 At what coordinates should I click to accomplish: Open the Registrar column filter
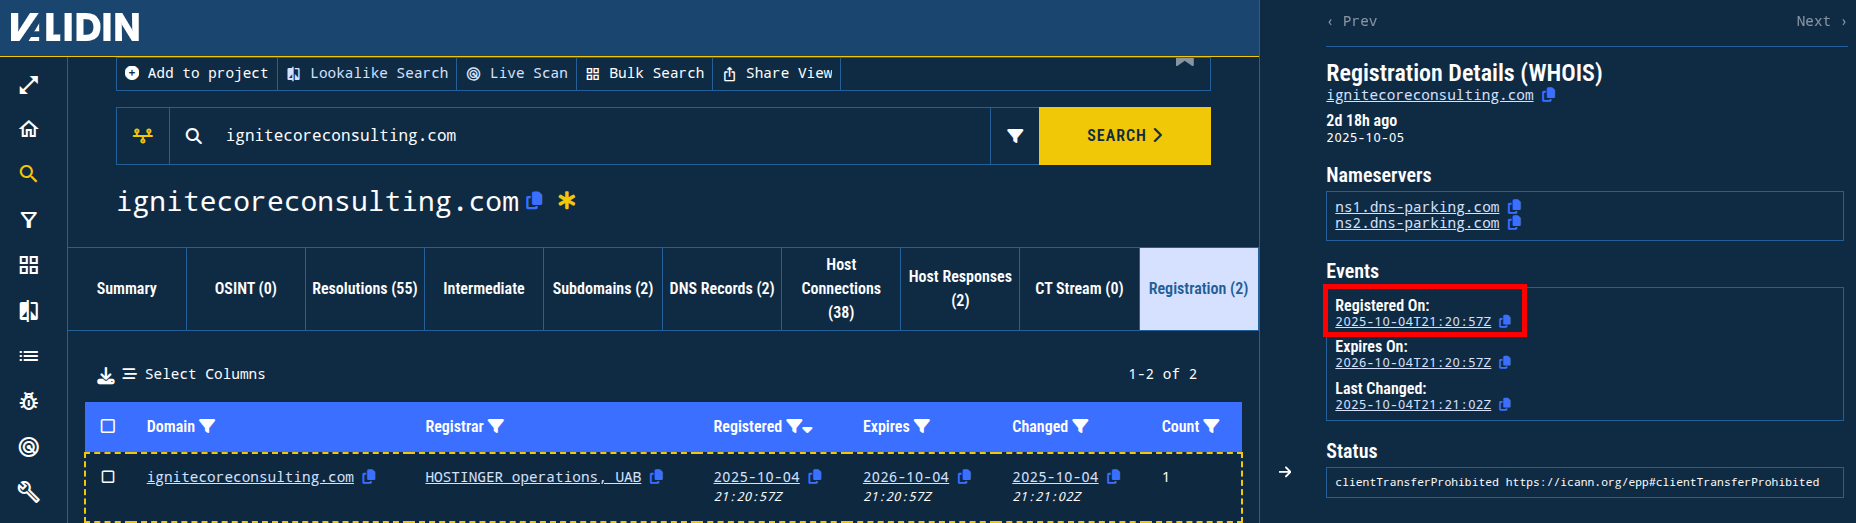click(496, 426)
